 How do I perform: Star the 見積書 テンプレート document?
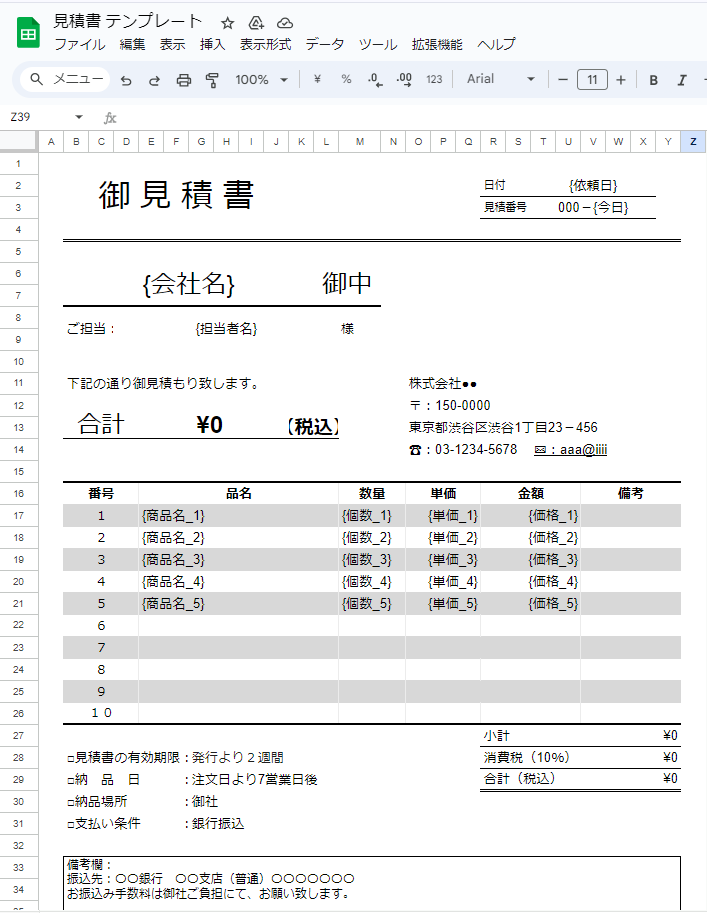pyautogui.click(x=228, y=23)
